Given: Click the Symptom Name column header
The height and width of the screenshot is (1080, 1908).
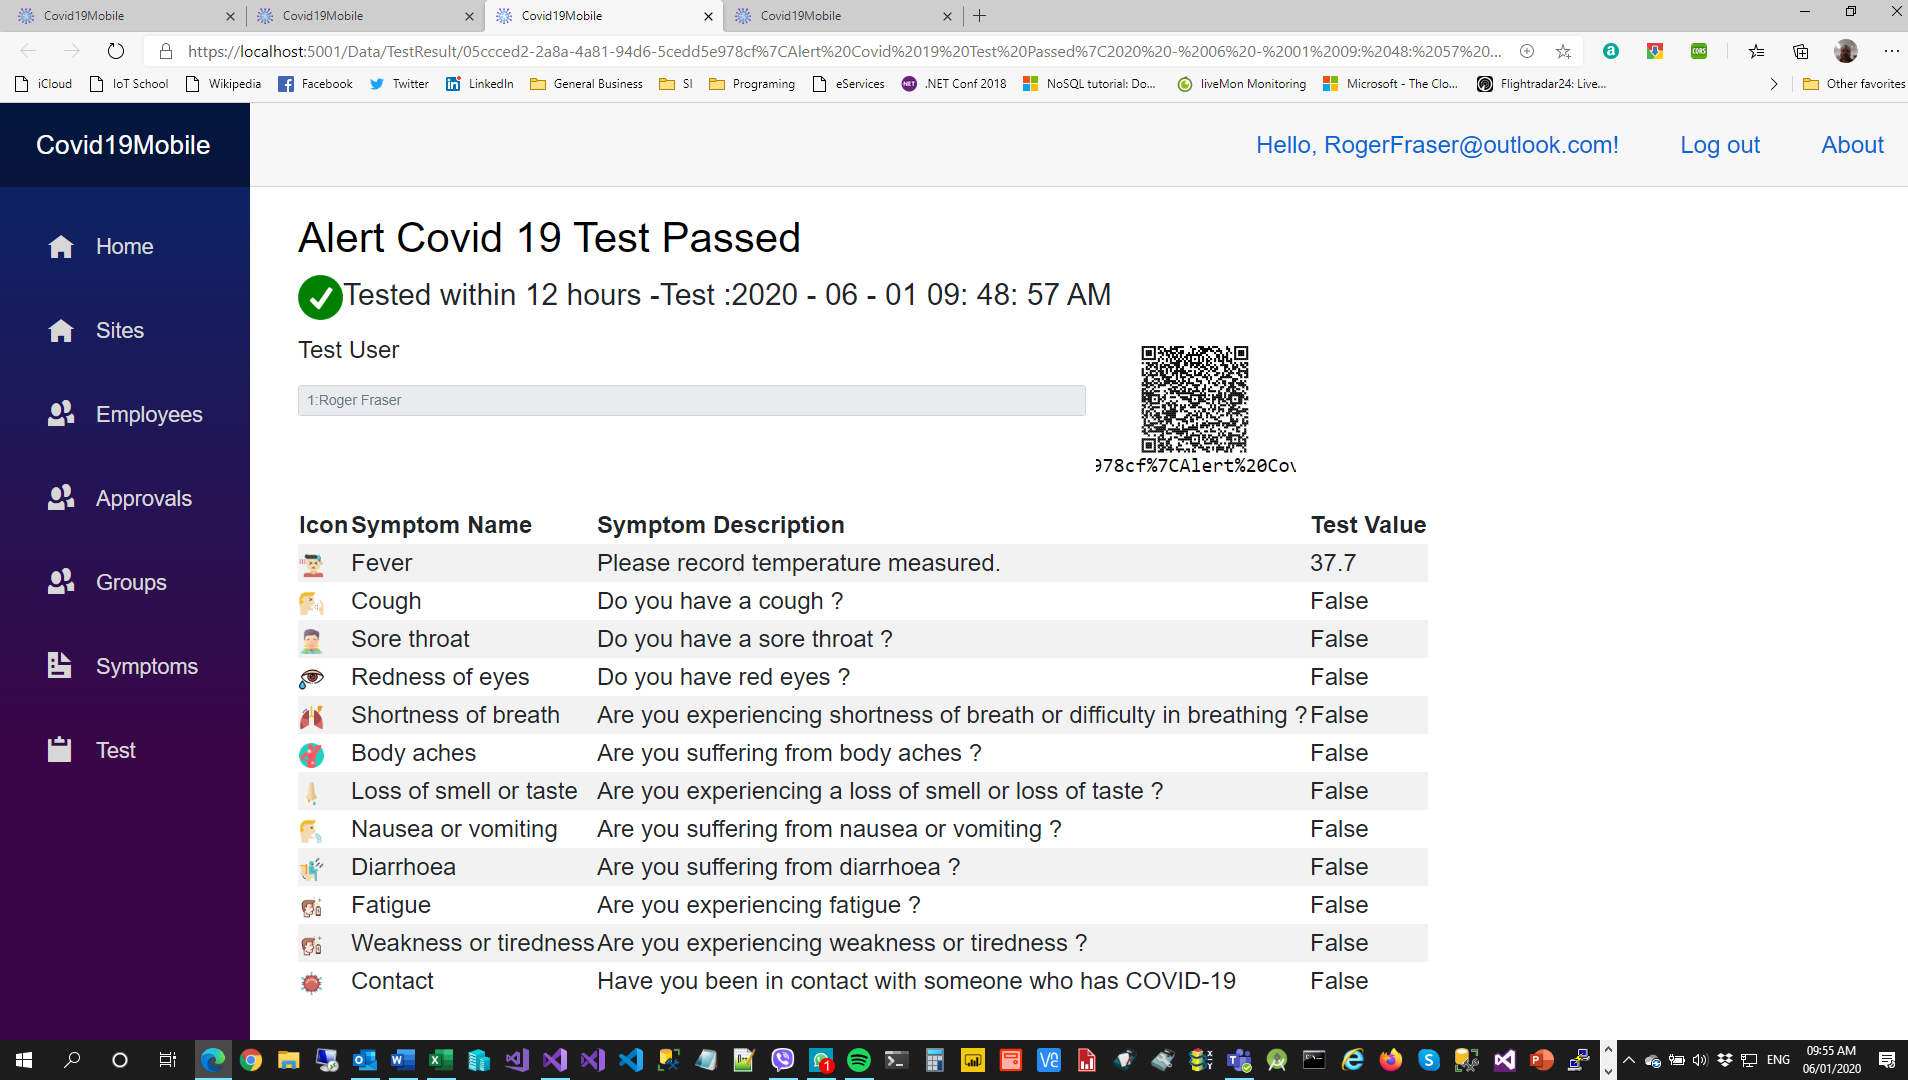Looking at the screenshot, I should pos(441,525).
